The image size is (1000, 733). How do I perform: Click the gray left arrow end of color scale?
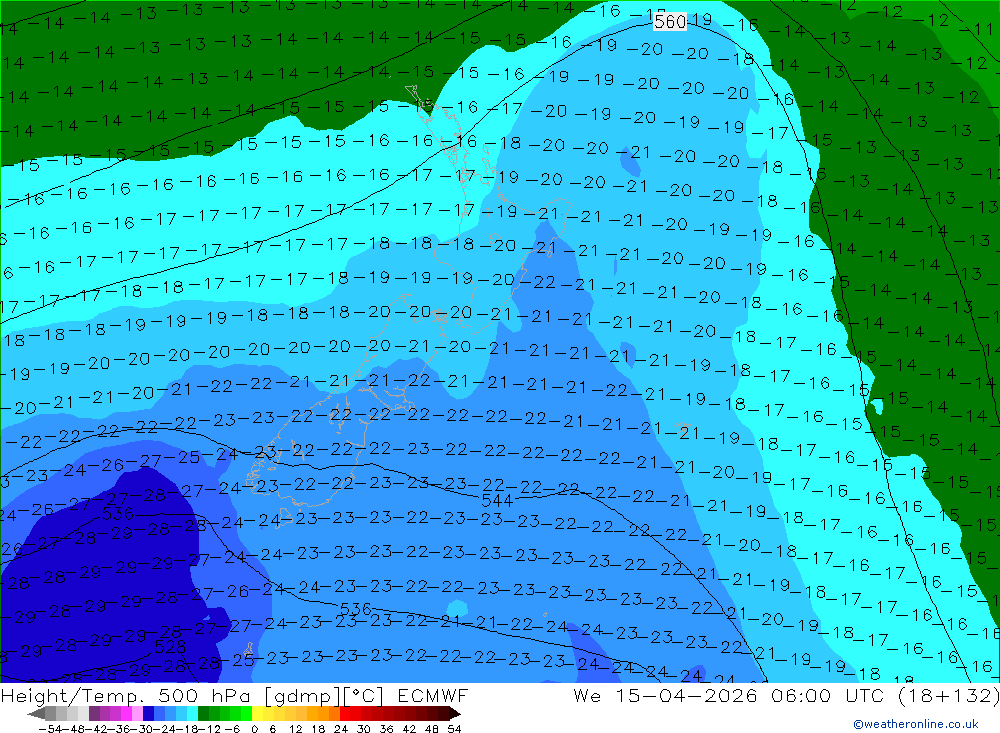click(x=36, y=714)
